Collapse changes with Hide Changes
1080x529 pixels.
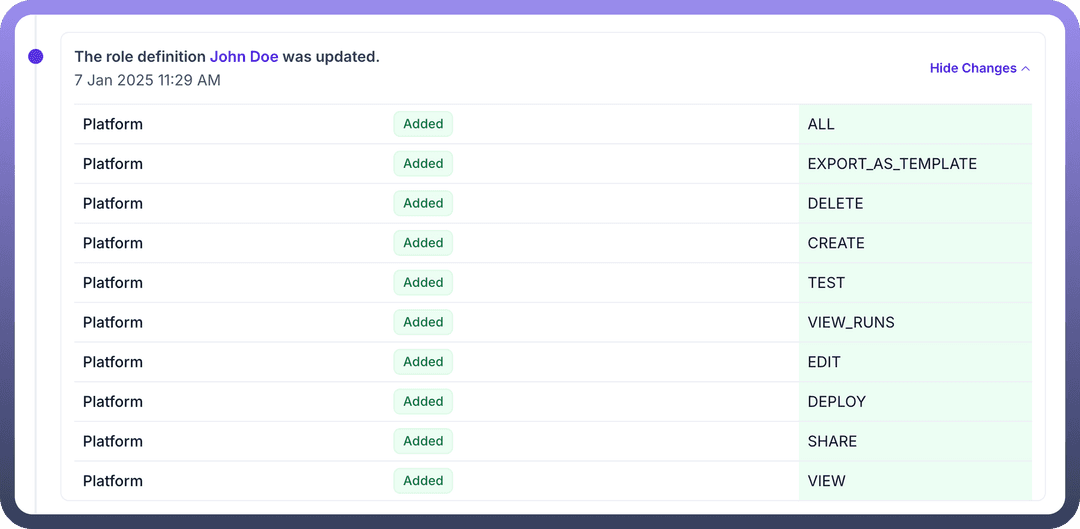(973, 68)
